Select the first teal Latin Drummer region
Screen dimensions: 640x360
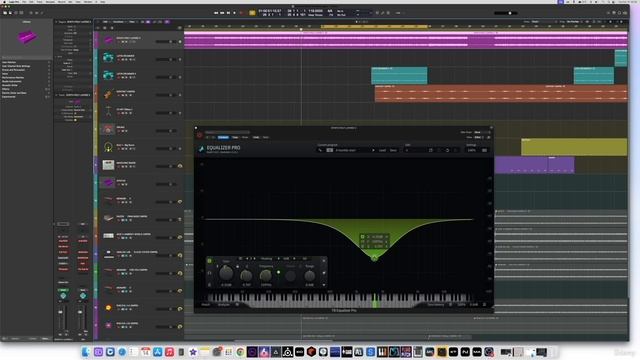click(x=399, y=76)
